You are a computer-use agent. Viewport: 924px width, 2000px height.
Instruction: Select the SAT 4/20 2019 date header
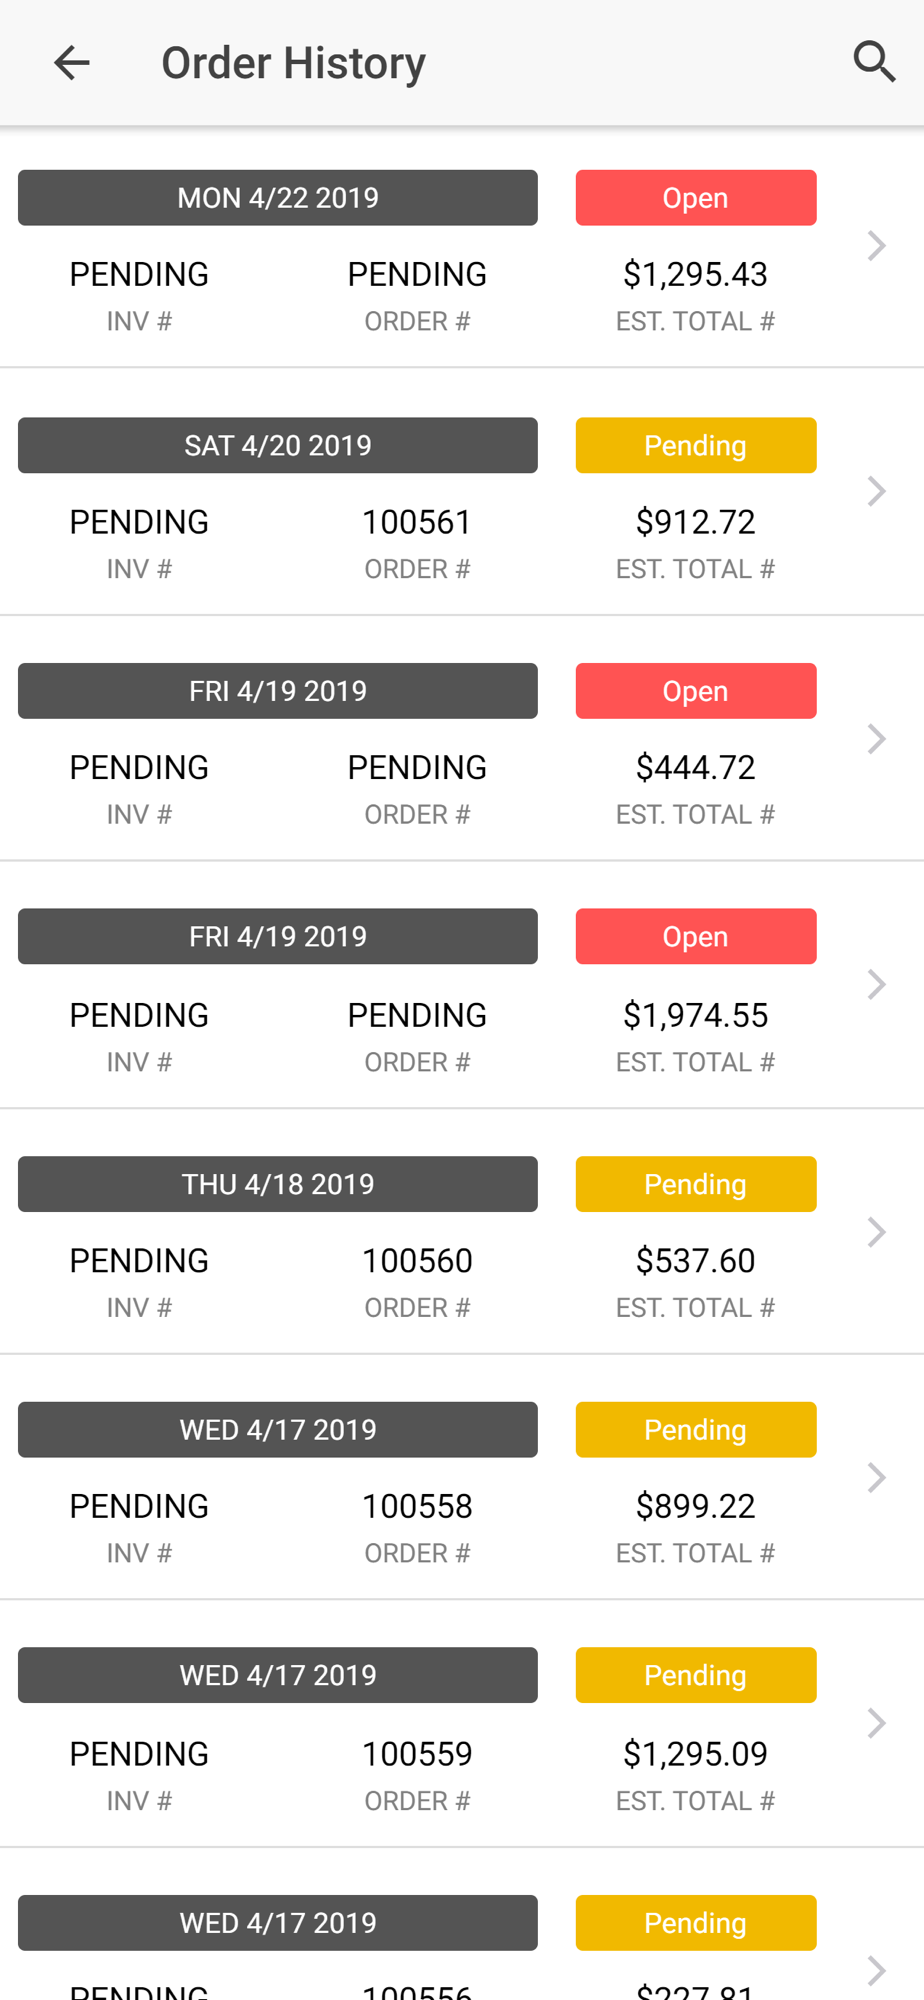pos(278,445)
